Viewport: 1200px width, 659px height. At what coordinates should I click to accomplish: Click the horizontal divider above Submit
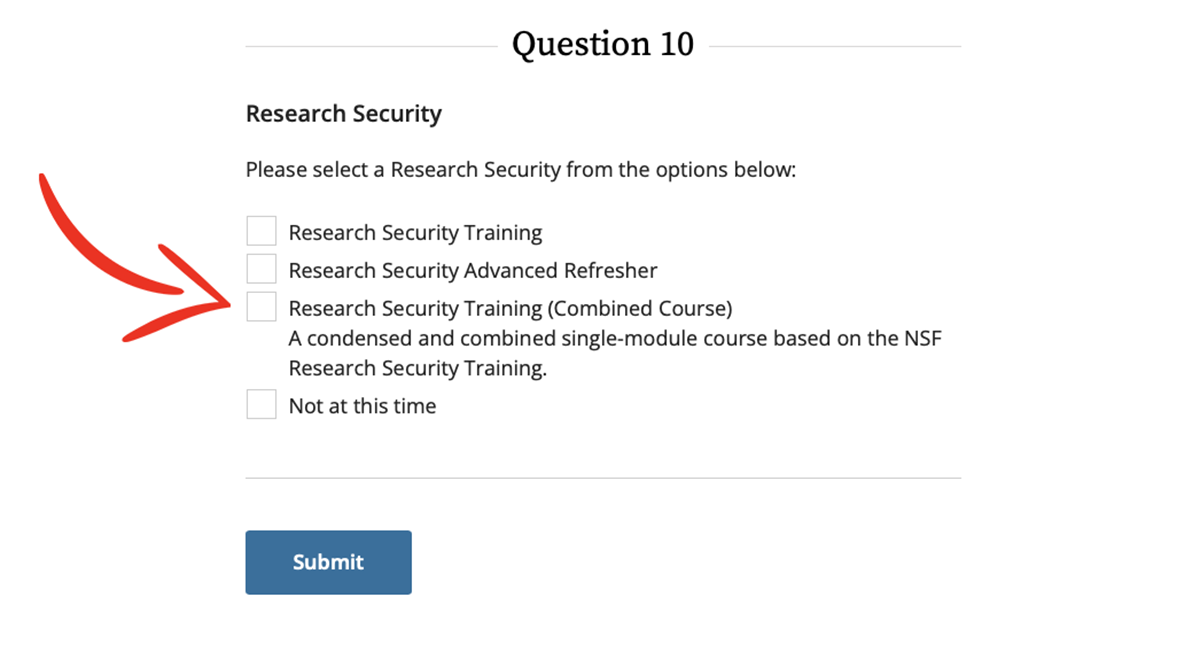click(x=603, y=478)
